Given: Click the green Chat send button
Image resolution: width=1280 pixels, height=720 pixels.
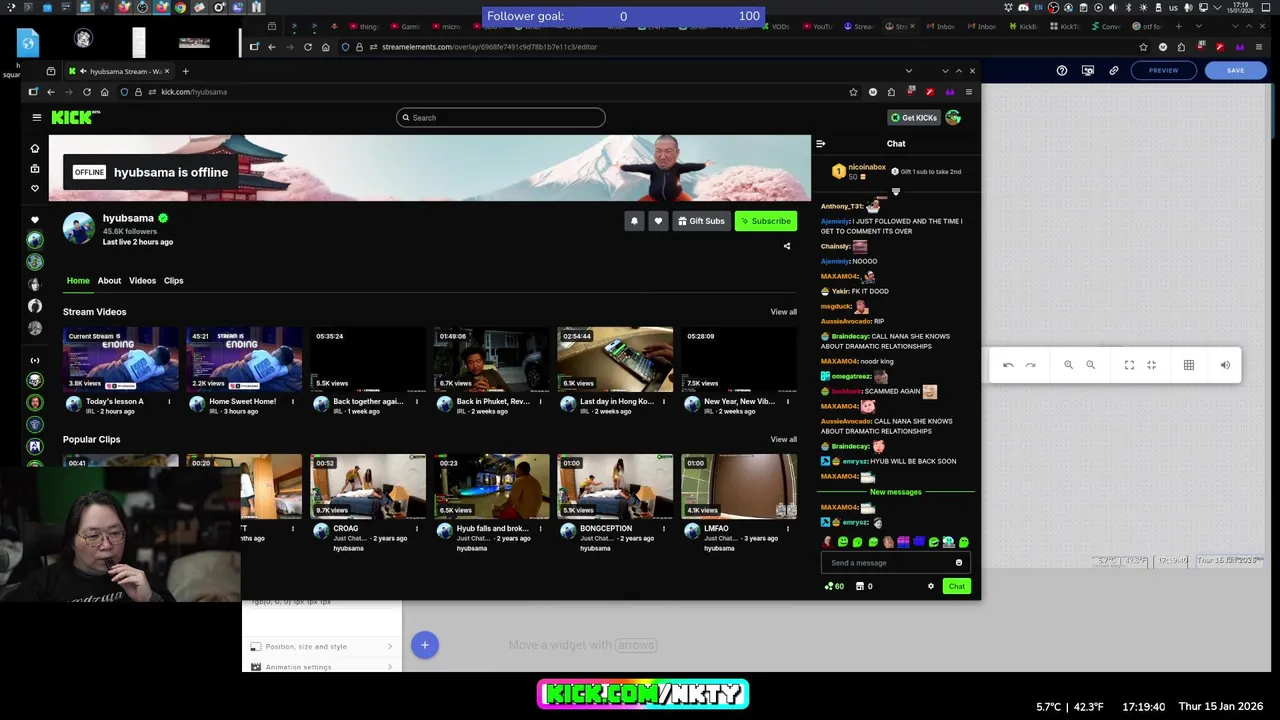Looking at the screenshot, I should (x=956, y=586).
